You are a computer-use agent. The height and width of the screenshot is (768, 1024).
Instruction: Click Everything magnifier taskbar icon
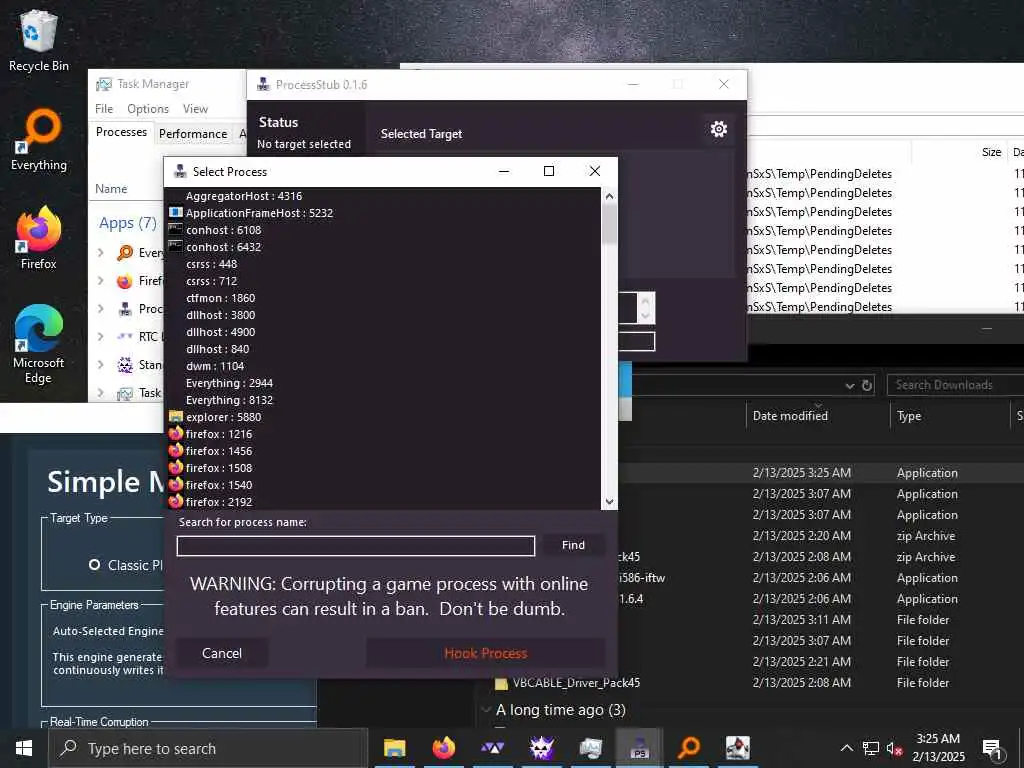[688, 748]
